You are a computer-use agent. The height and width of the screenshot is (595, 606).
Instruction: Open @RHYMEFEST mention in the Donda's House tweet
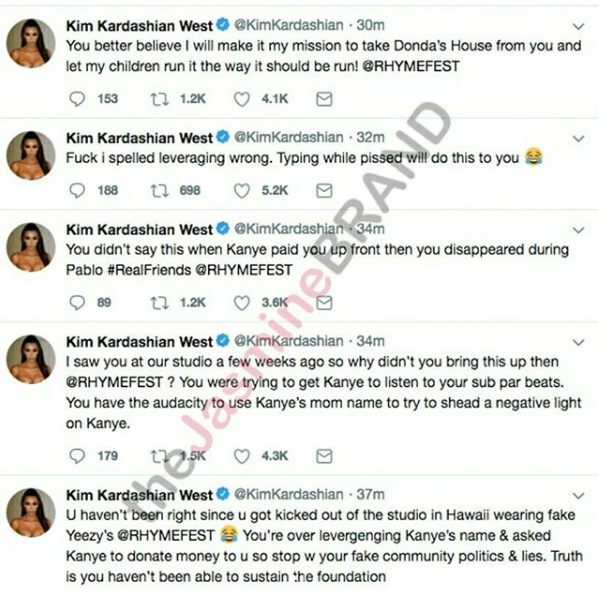coord(411,66)
